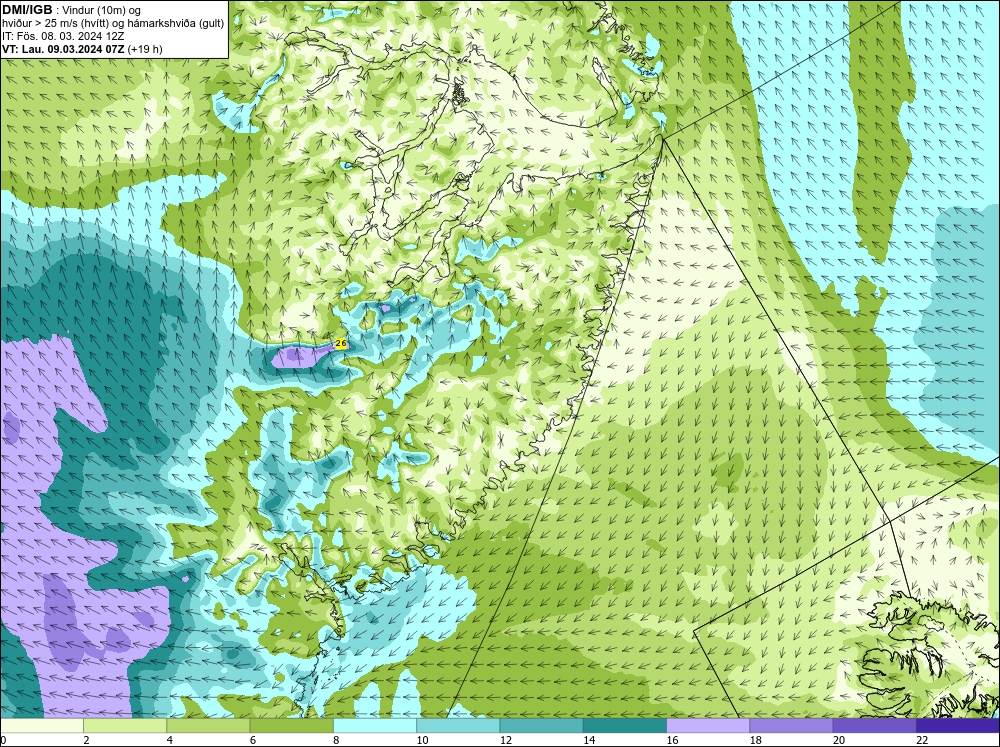Click the legend scale value '8'
The image size is (1000, 747).
(x=337, y=740)
